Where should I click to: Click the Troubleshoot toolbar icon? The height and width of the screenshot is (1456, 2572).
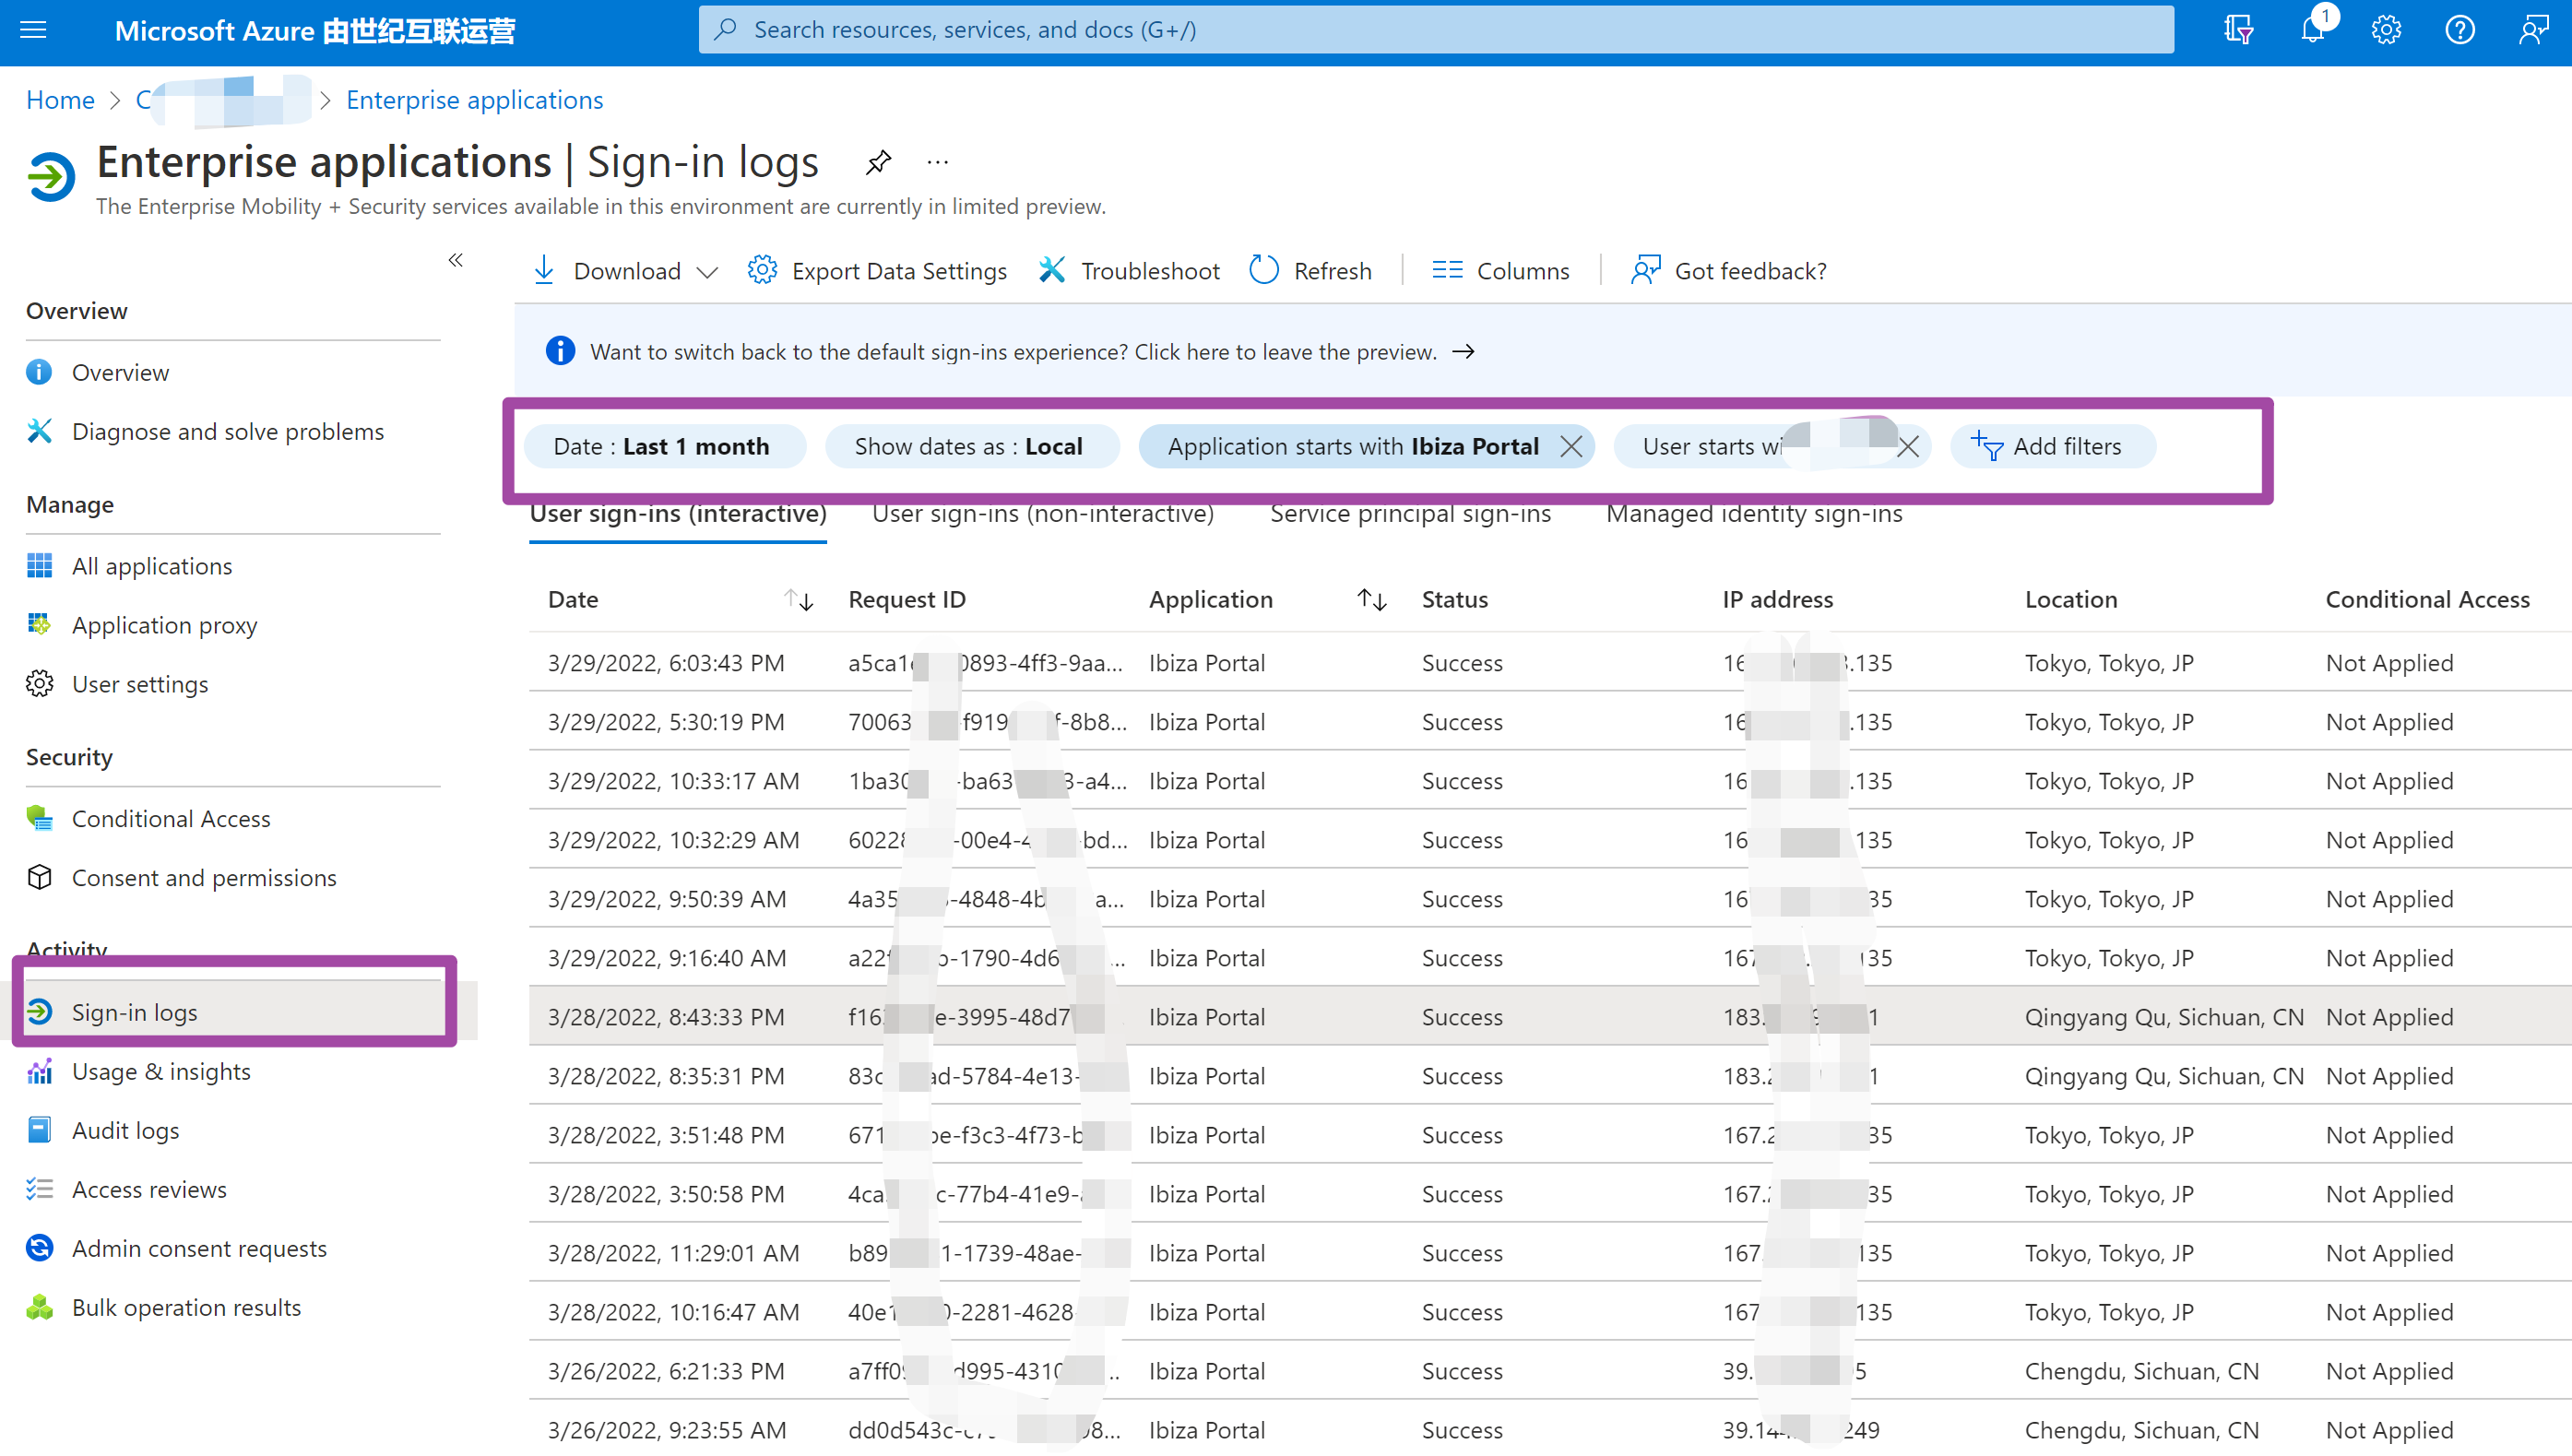coord(1052,270)
